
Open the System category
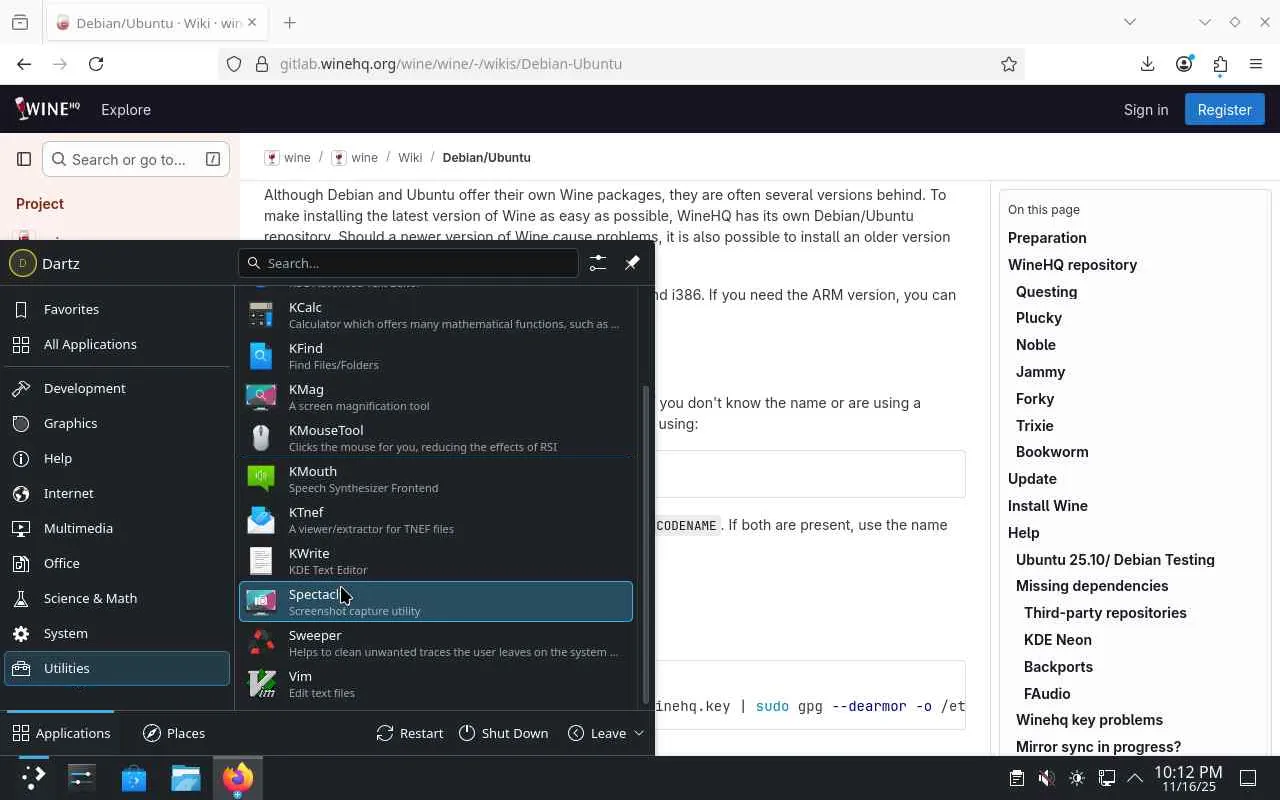[x=117, y=633]
